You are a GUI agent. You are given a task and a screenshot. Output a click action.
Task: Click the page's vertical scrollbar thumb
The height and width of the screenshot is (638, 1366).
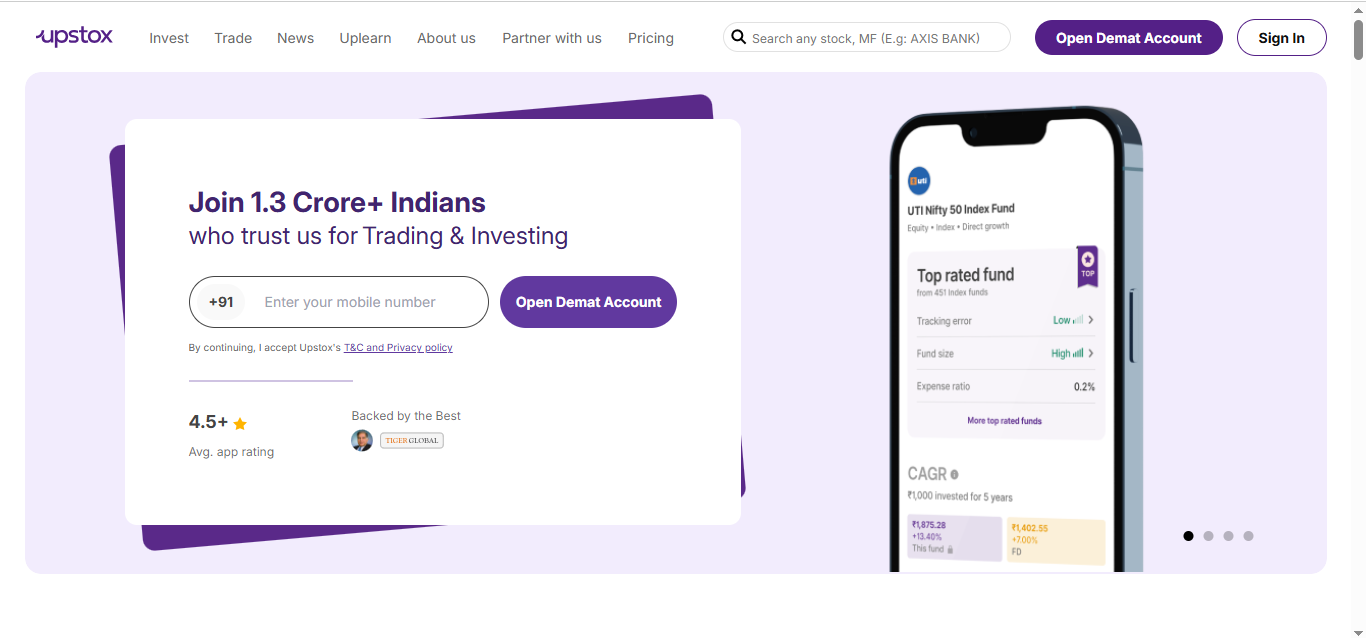click(x=1358, y=38)
